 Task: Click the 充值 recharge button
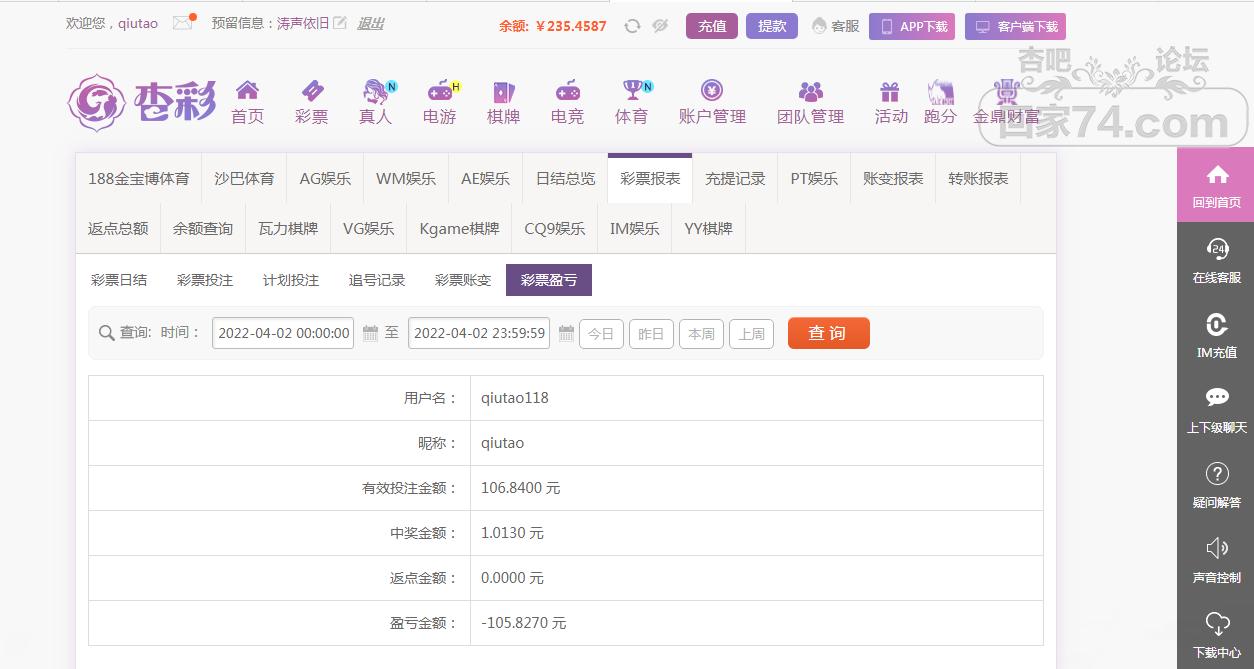[x=712, y=26]
